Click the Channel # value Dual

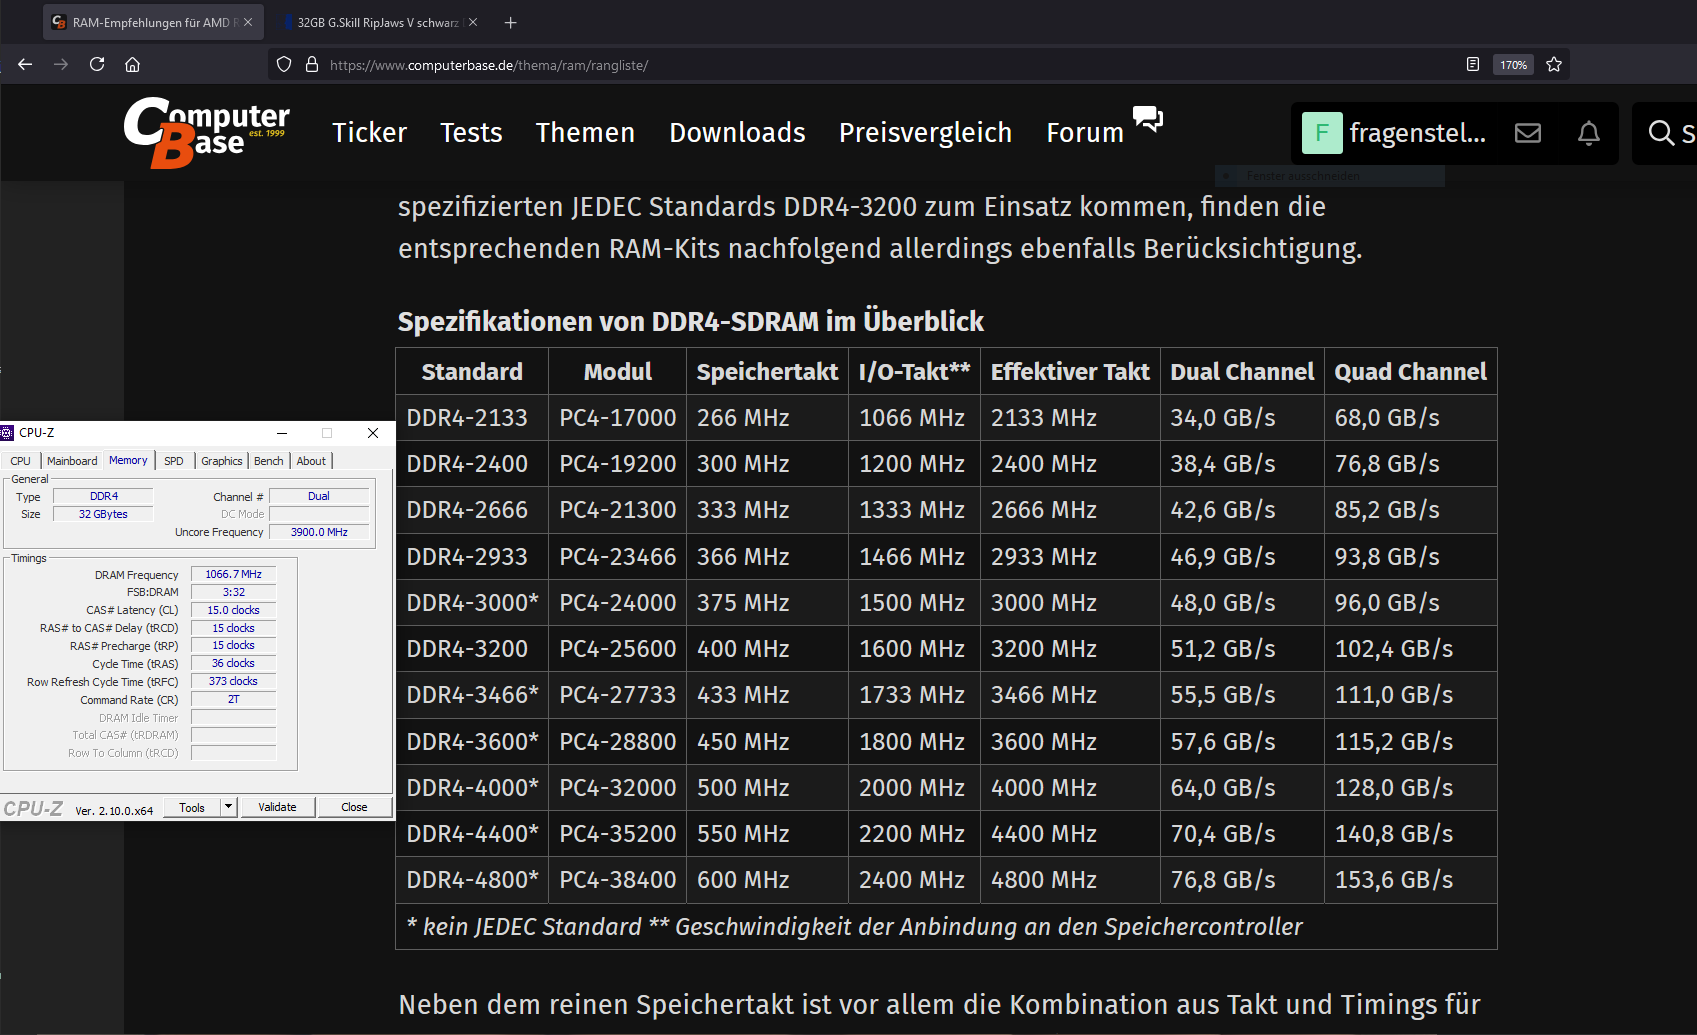point(319,496)
